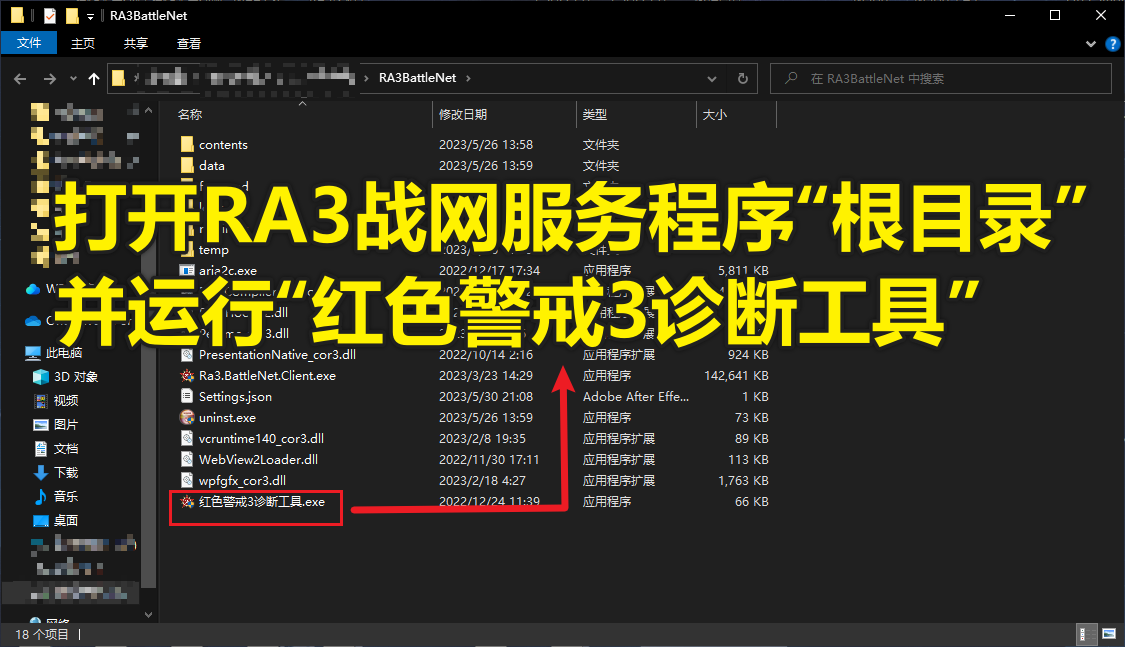
Task: Select PresentationNative_cor3.dll file icon
Action: click(187, 354)
